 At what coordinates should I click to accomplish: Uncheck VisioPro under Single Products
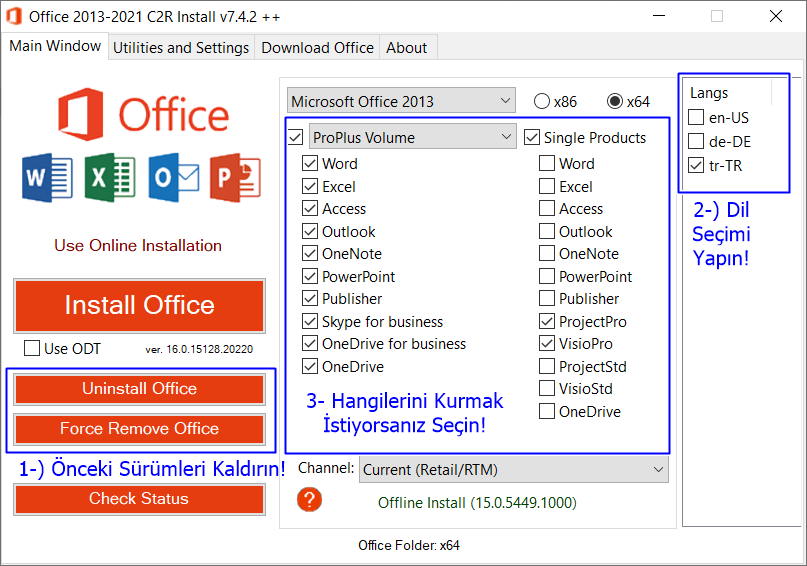point(547,344)
